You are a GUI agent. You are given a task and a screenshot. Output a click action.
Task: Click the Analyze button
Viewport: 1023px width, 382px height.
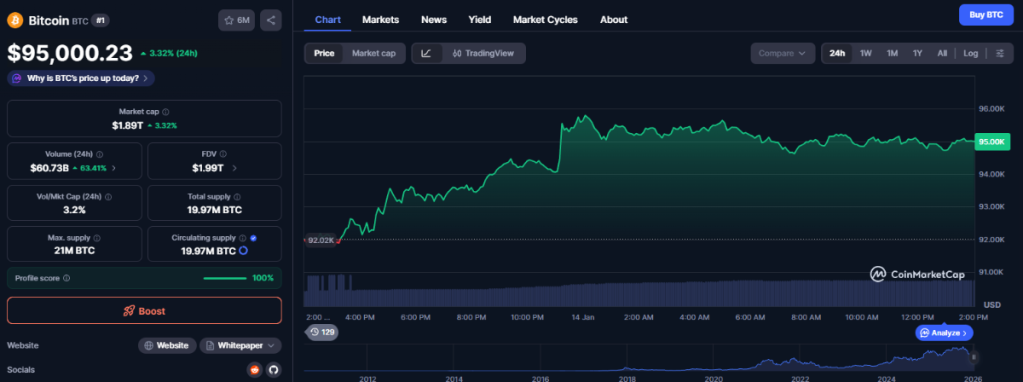pos(944,332)
